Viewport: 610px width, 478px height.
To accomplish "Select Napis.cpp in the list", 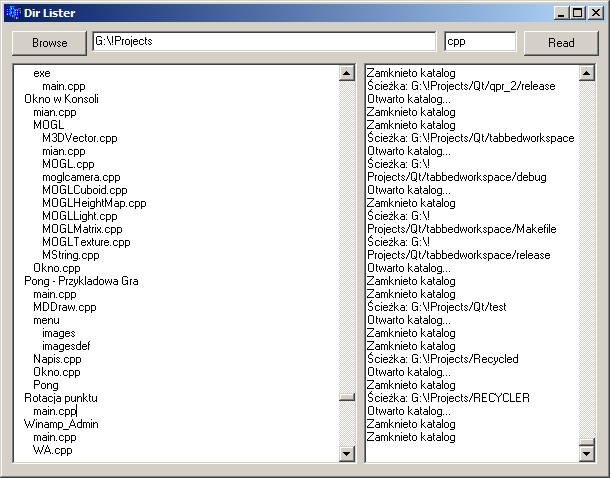I will pyautogui.click(x=57, y=359).
